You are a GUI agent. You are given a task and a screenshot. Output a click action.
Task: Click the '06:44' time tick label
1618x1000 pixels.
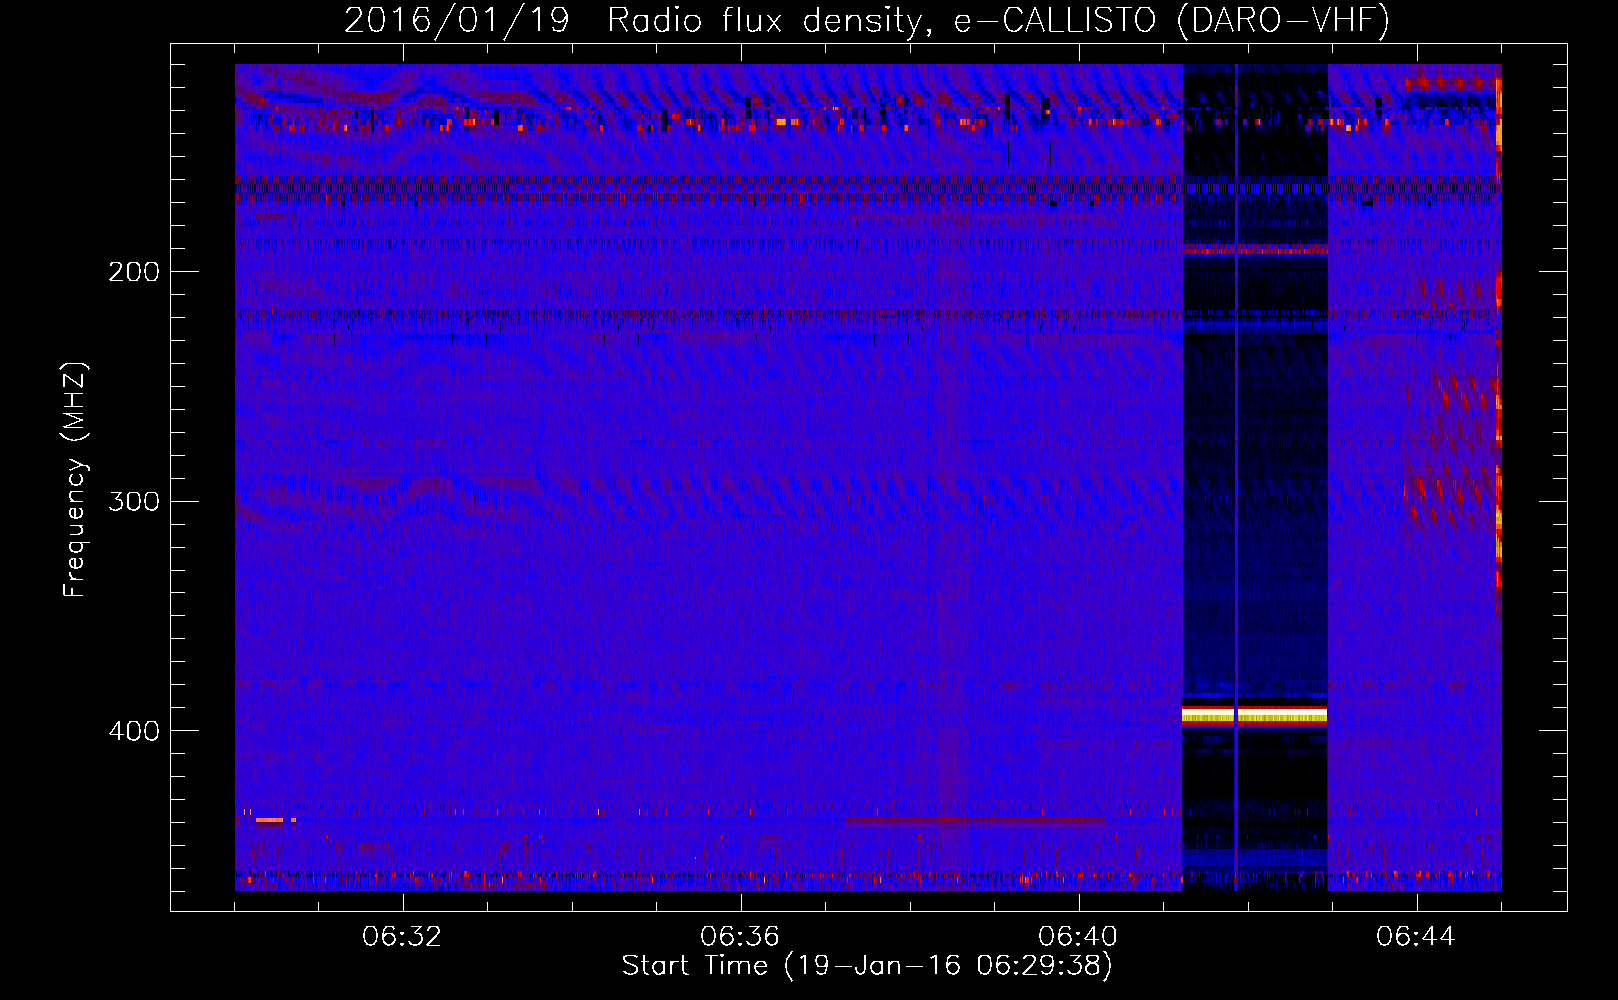[1417, 937]
